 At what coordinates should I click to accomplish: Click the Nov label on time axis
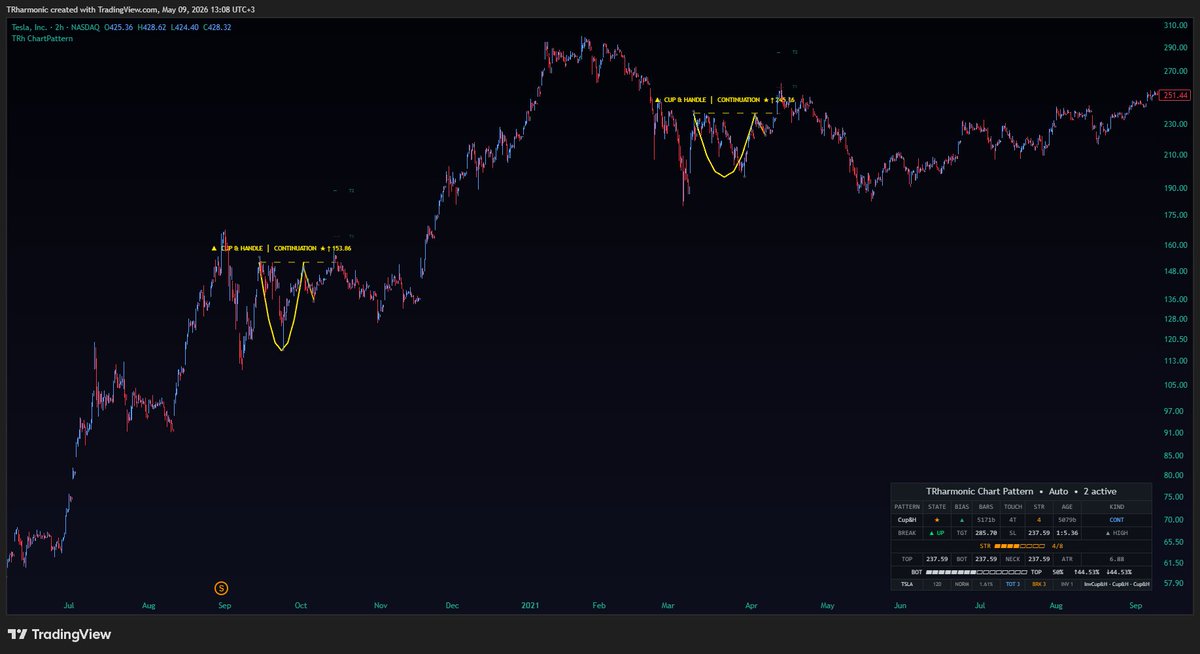click(380, 606)
